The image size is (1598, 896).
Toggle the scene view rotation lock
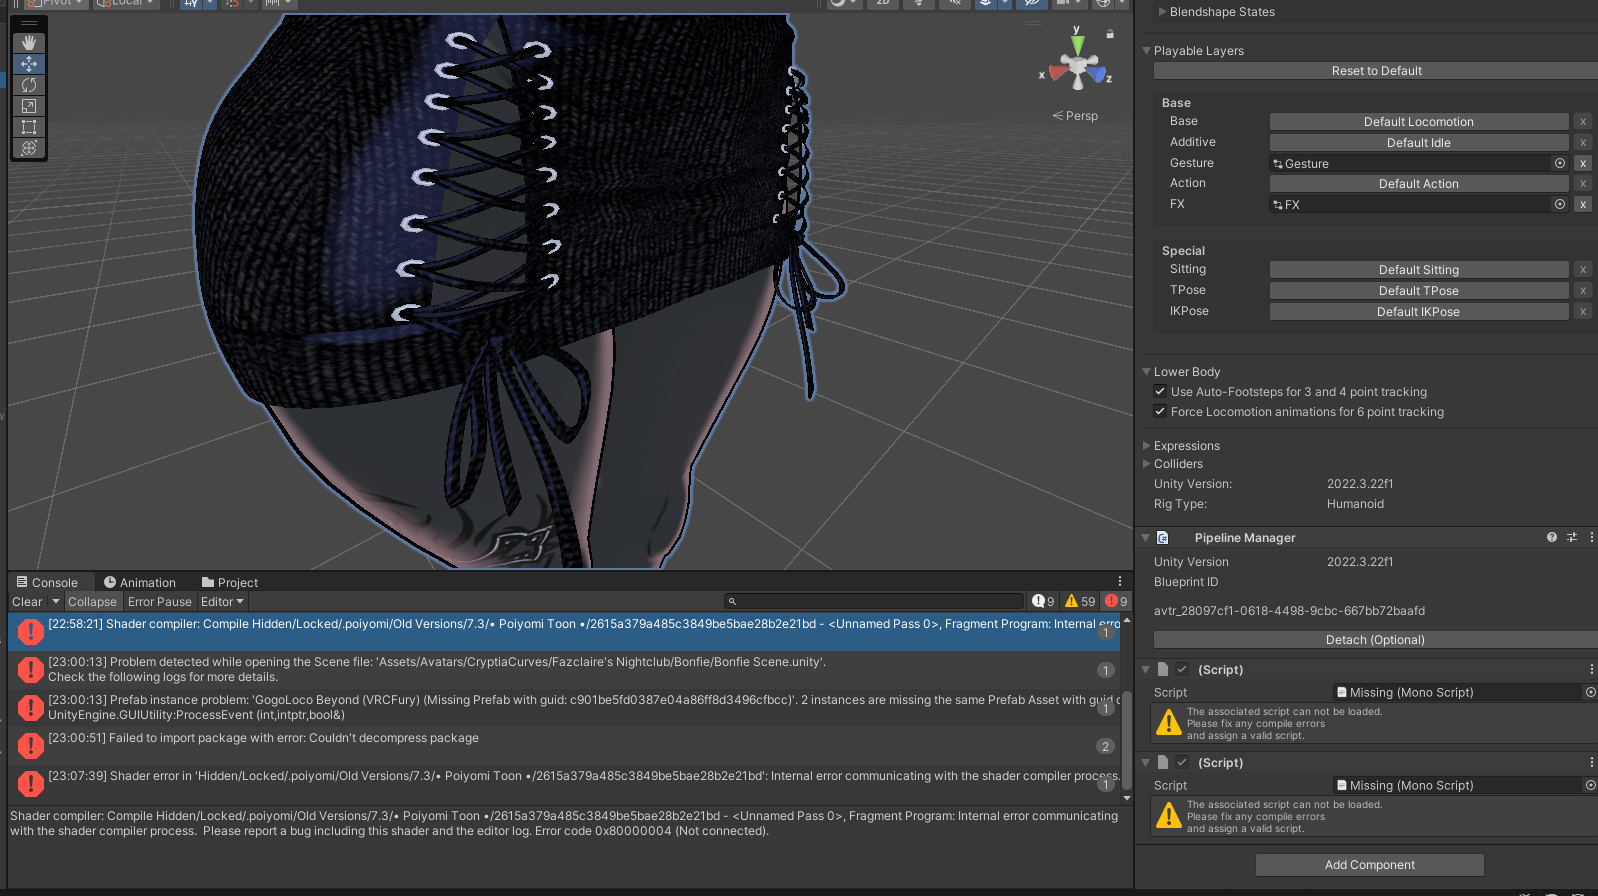[x=1110, y=34]
